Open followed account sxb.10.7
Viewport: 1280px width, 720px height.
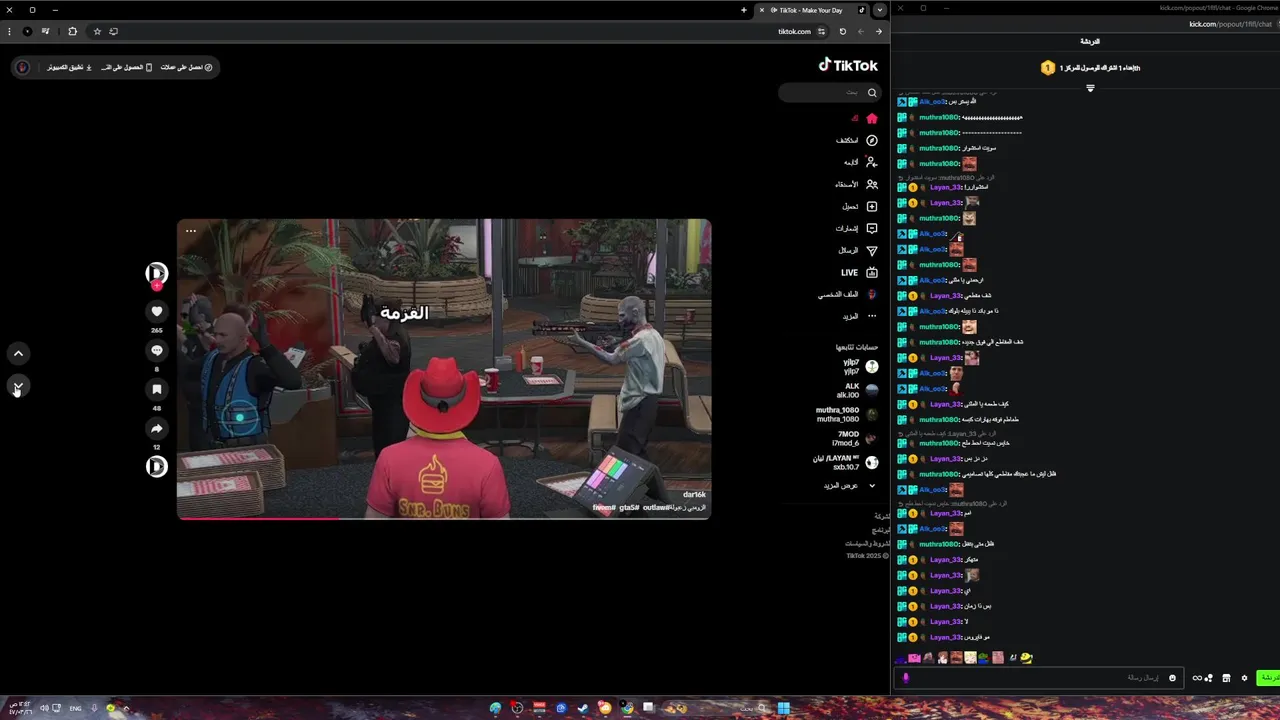(844, 463)
